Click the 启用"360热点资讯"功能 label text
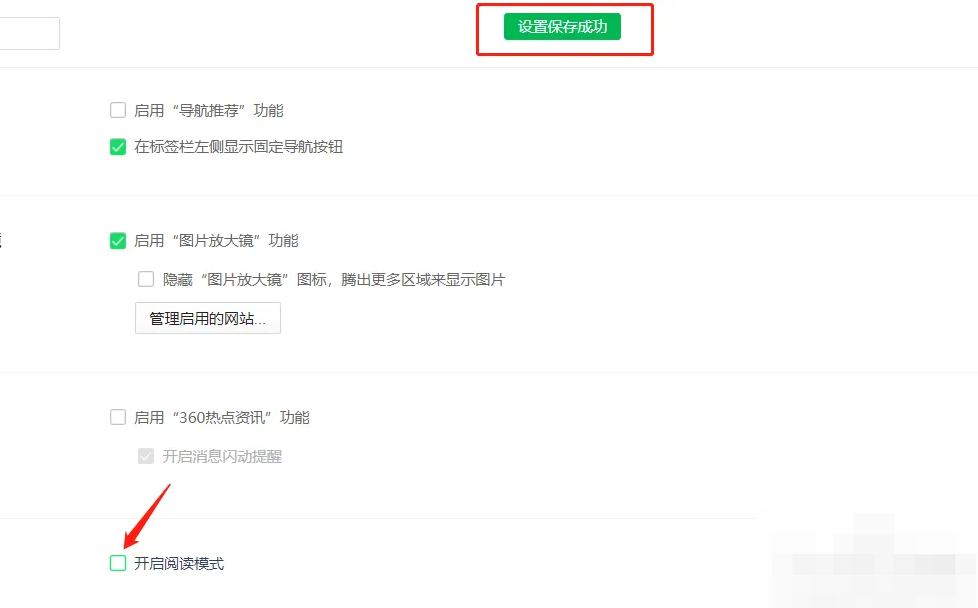 [222, 418]
